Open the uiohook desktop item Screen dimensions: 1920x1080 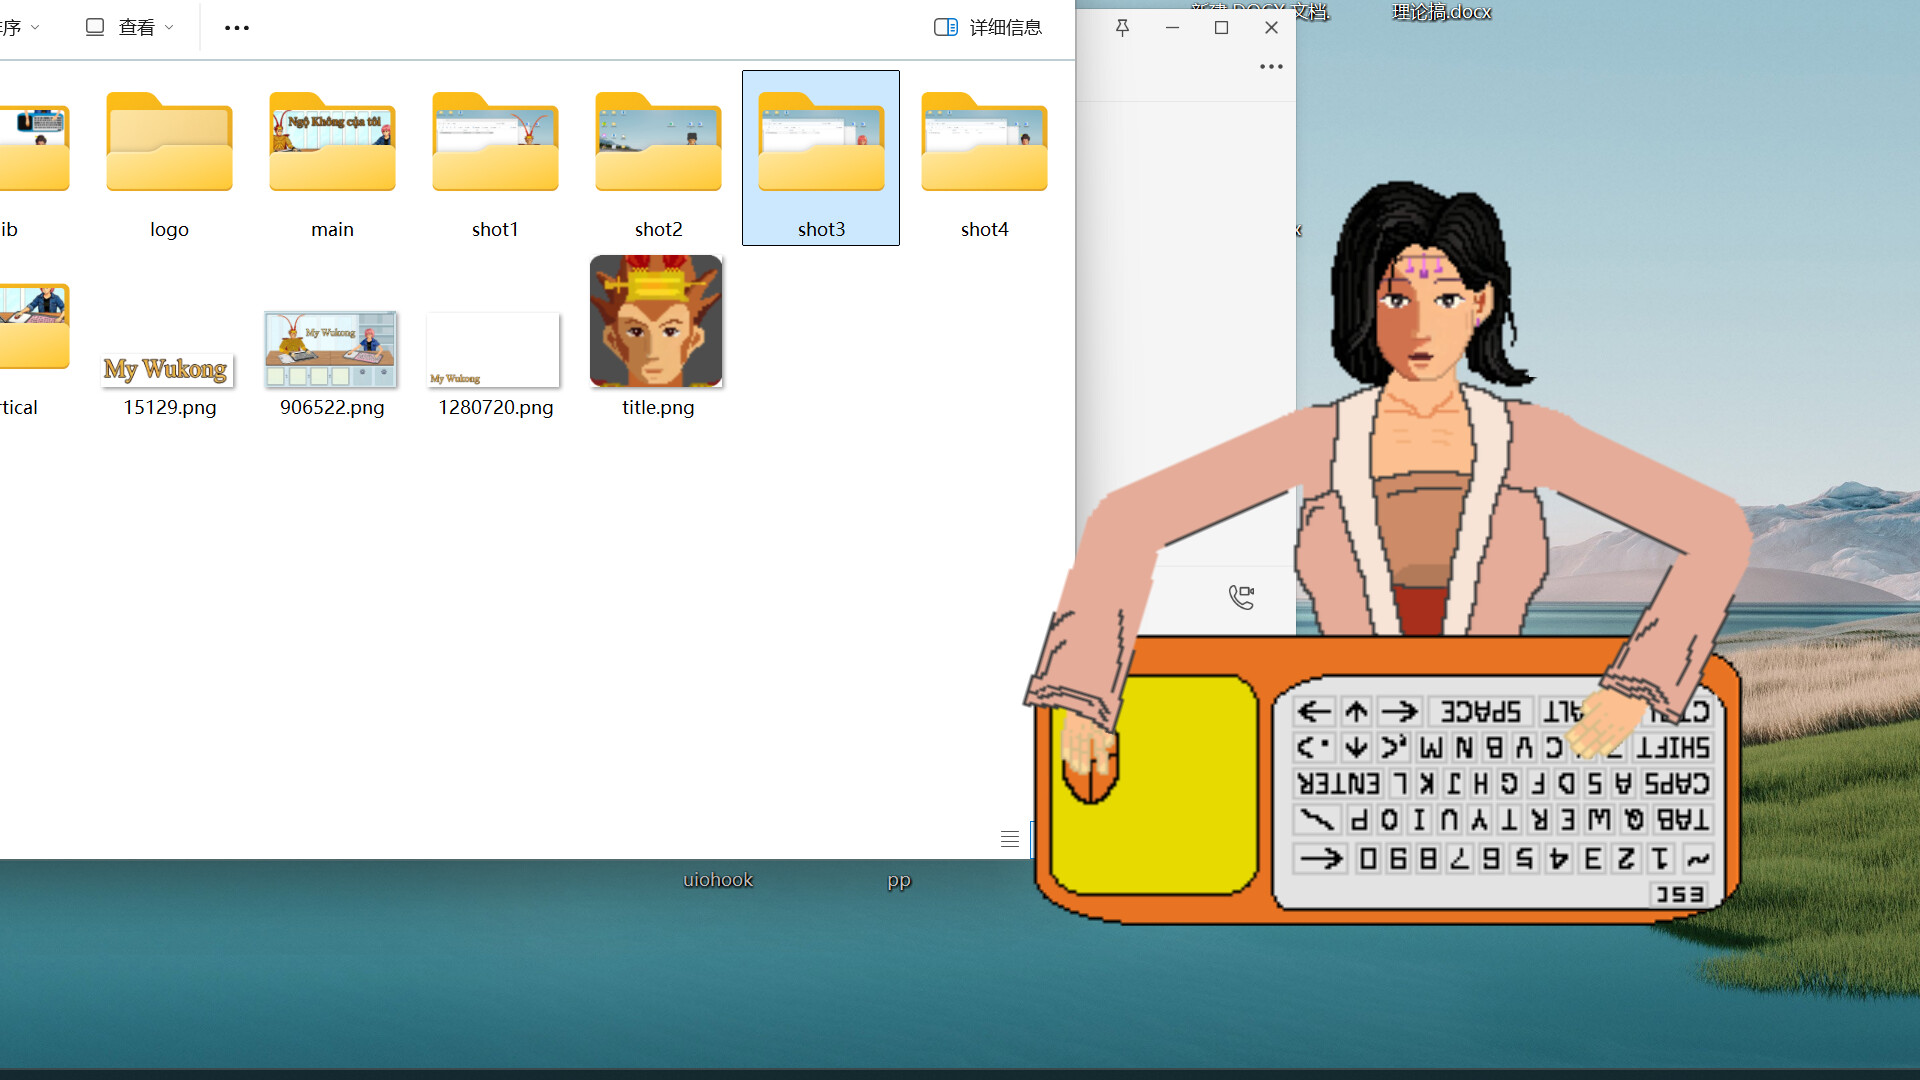click(x=718, y=880)
